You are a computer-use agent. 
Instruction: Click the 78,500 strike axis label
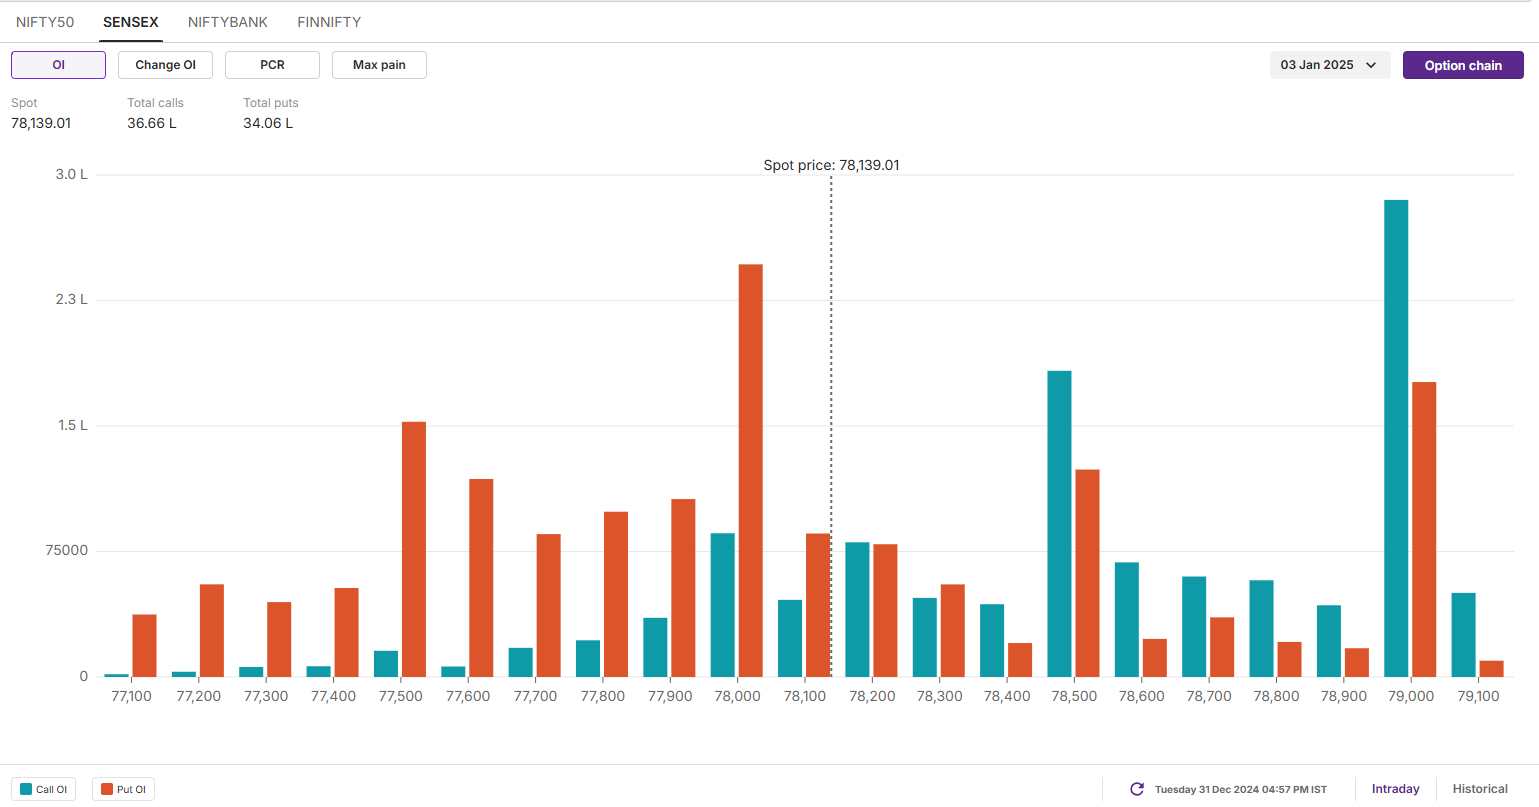[x=1074, y=696]
